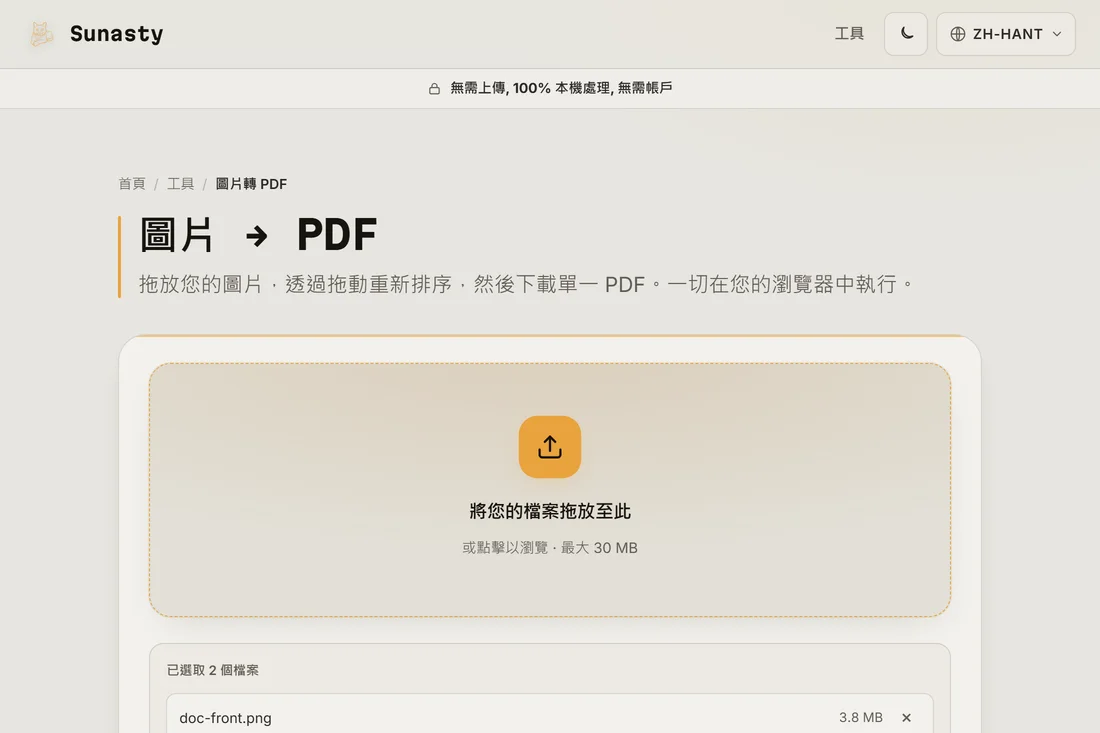The width and height of the screenshot is (1100, 733).
Task: Click the orange upload icon button
Action: [550, 447]
